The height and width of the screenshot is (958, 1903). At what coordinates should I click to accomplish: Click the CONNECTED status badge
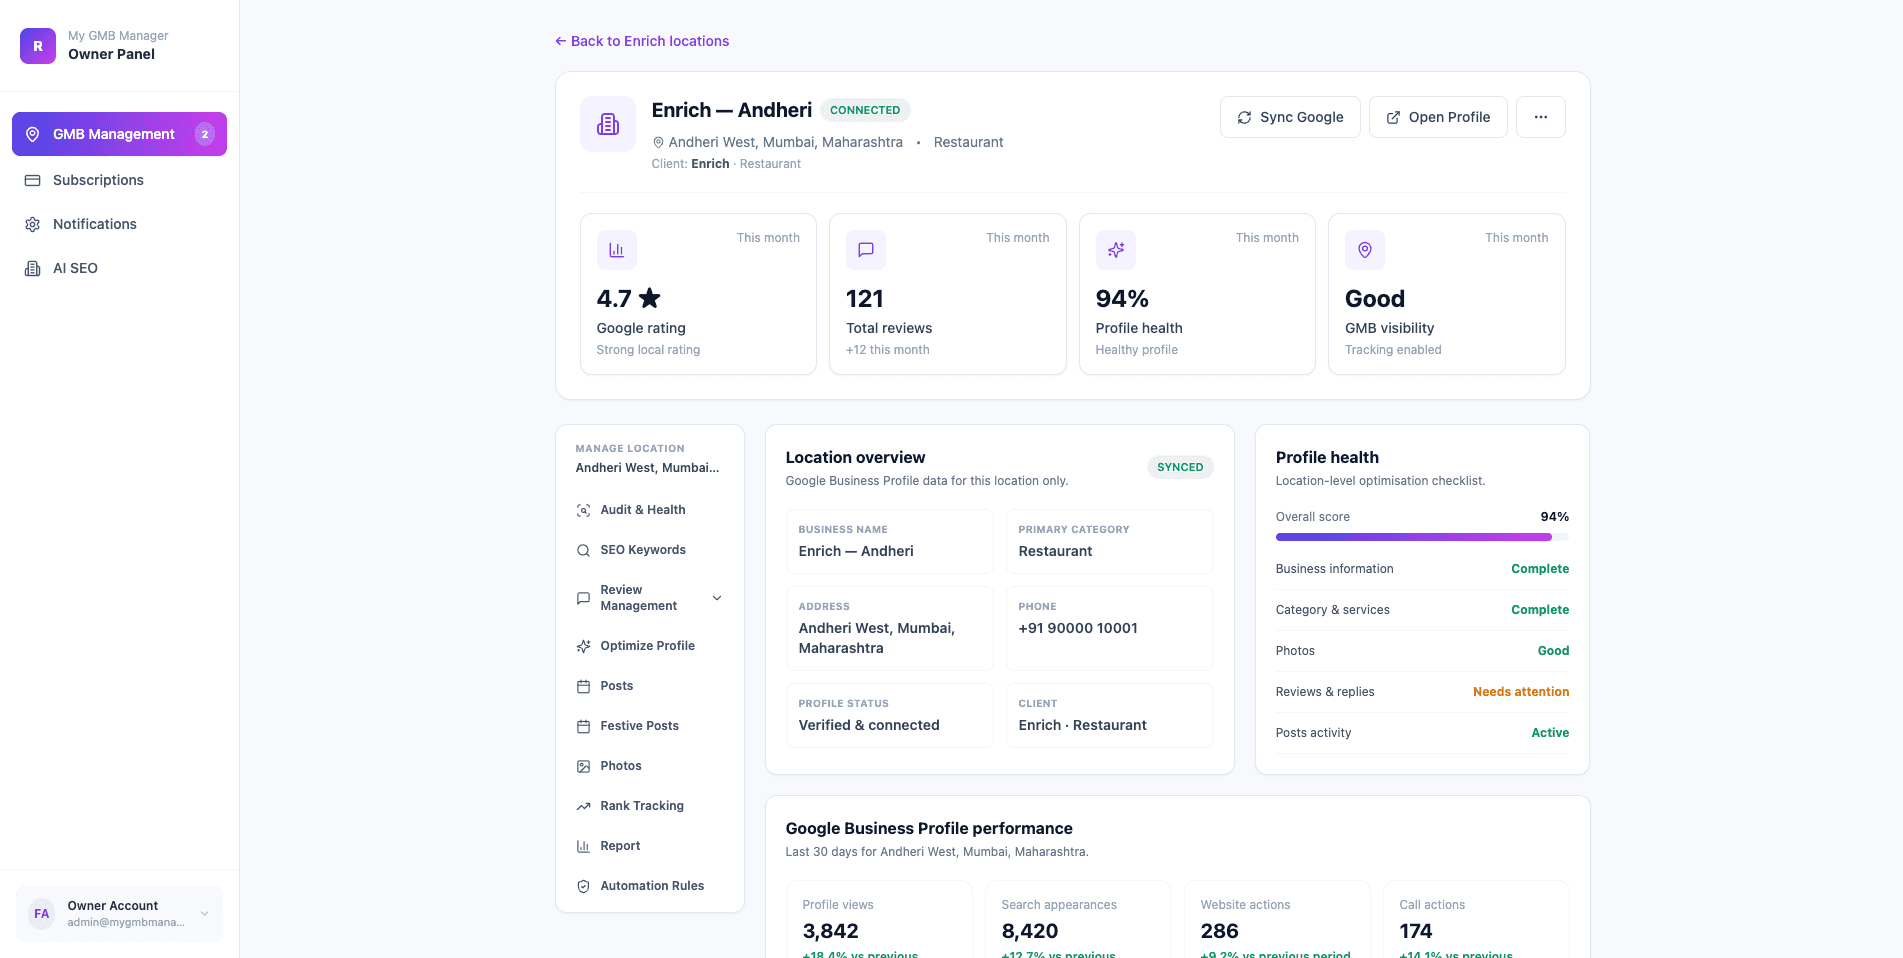(x=865, y=110)
